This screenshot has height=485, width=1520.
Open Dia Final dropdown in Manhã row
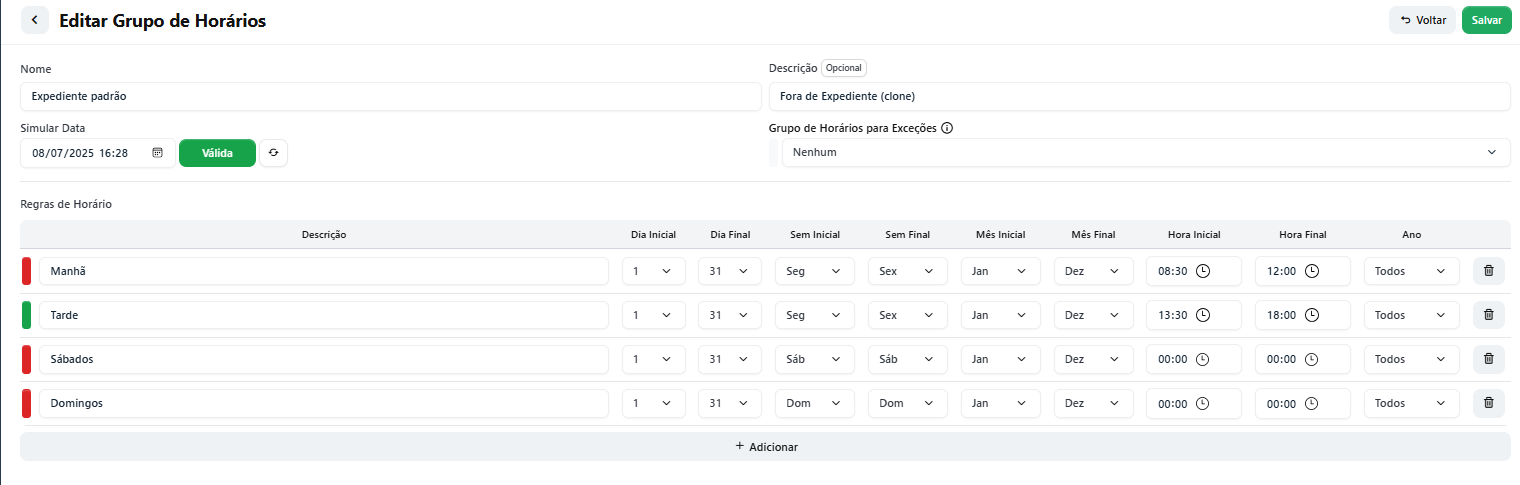730,271
